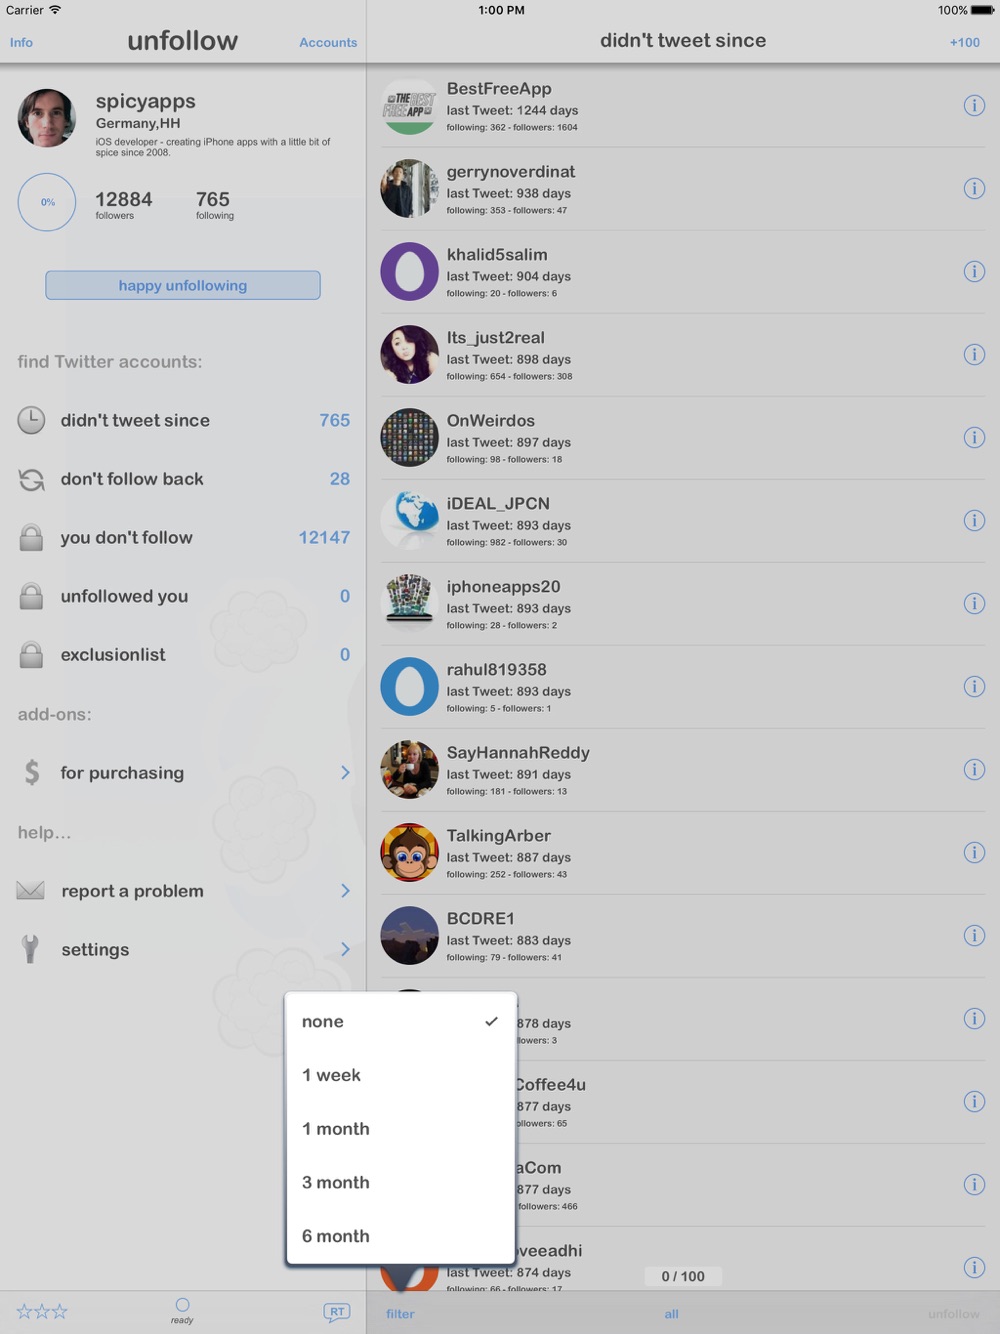Expand the for purchasing chevron

[345, 773]
